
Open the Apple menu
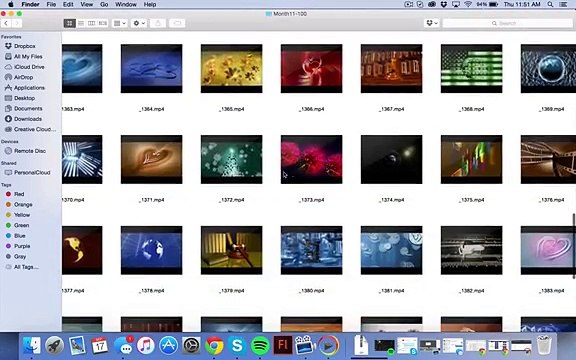[x=11, y=4]
